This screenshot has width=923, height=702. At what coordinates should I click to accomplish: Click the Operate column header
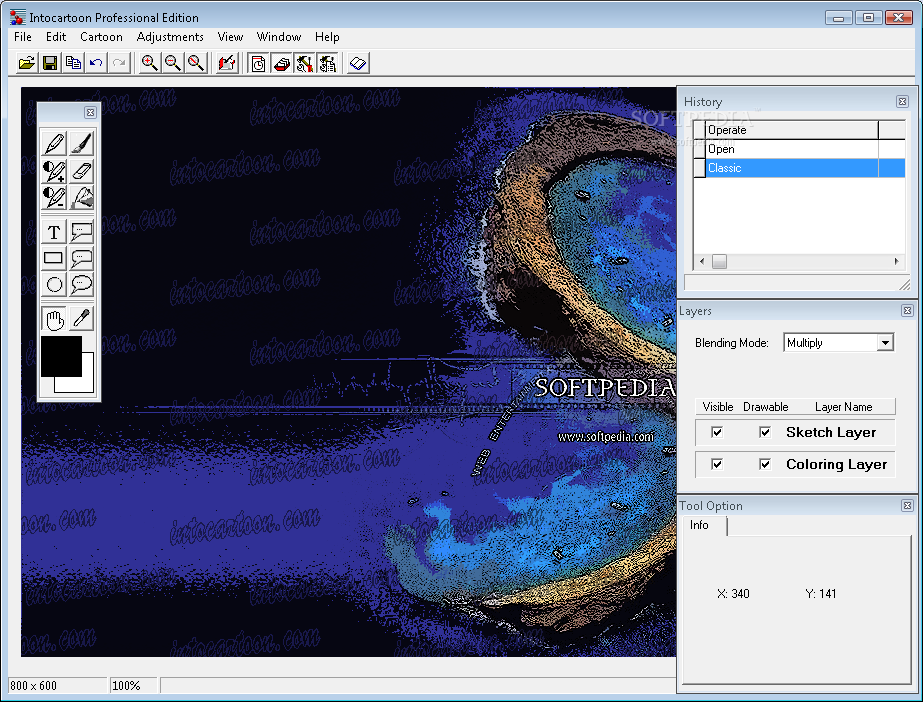(x=792, y=130)
